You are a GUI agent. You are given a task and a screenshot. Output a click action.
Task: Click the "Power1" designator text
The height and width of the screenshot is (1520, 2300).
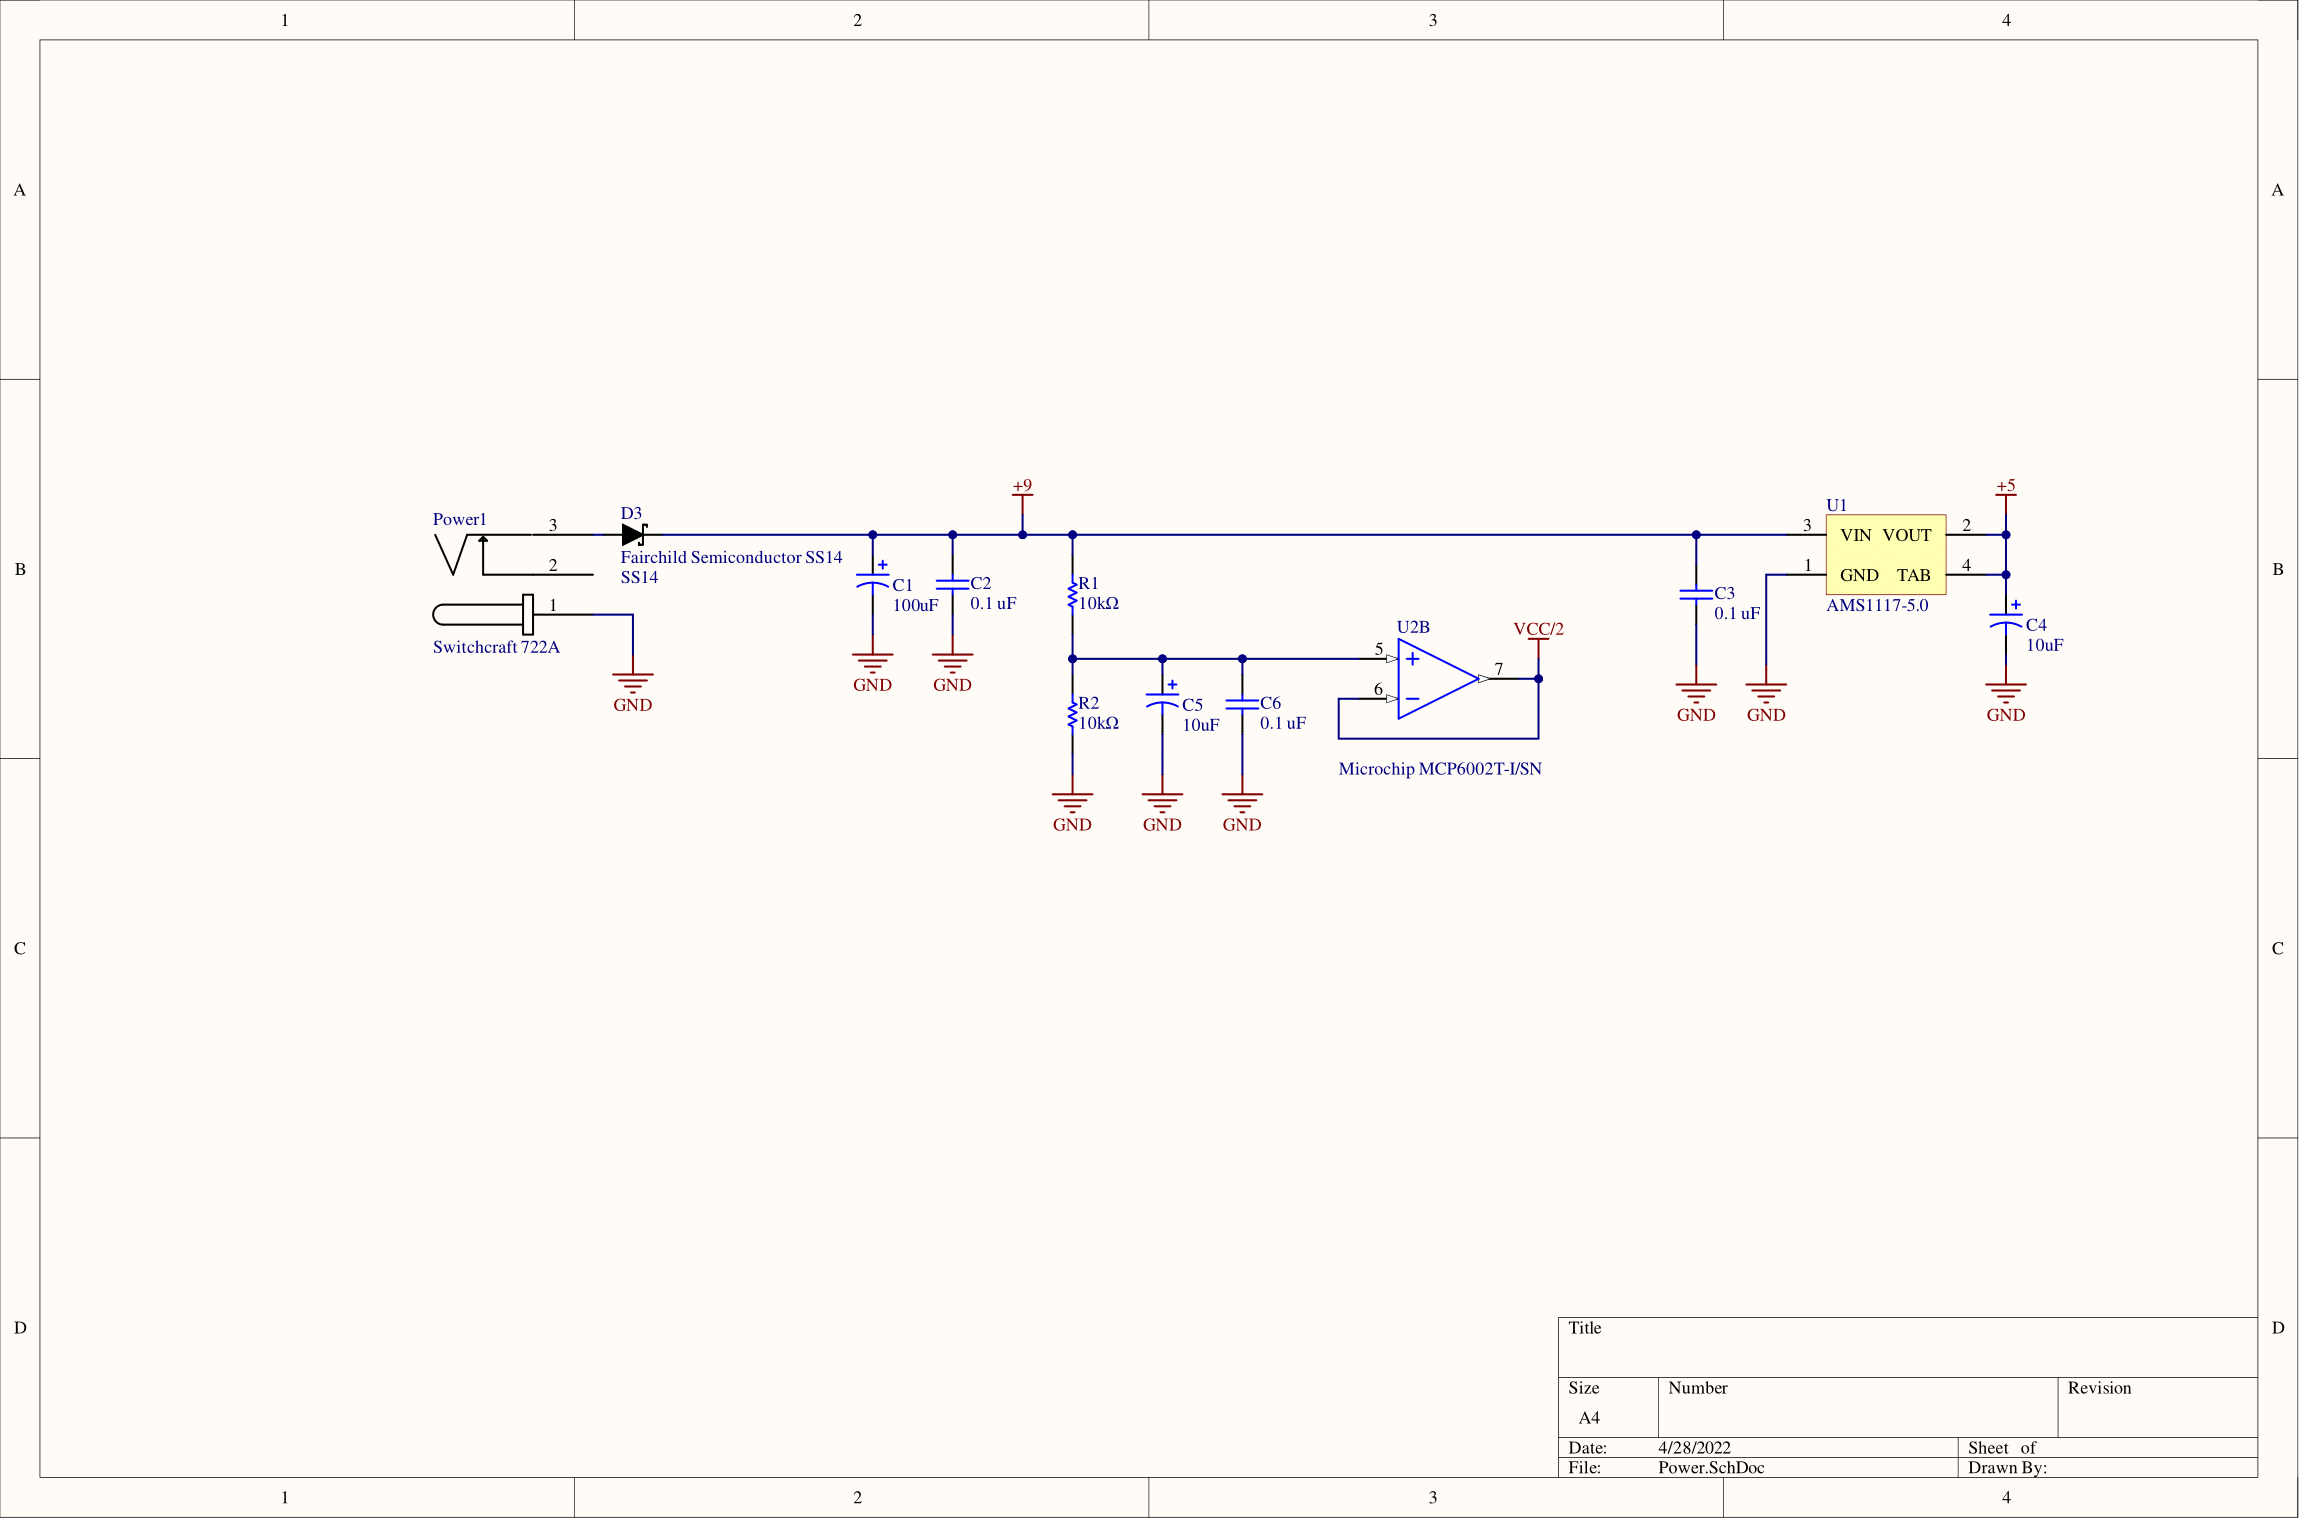click(x=459, y=520)
